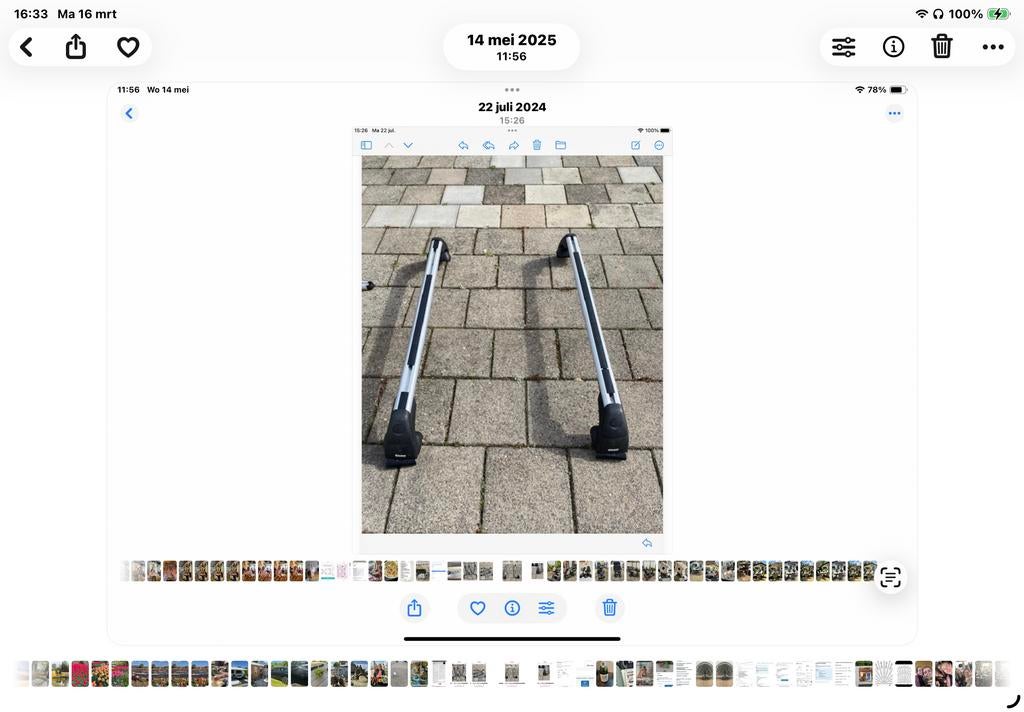Viewport: 1024px width, 712px height.
Task: Tap the blue trash icon inside the screenshot
Action: click(609, 608)
